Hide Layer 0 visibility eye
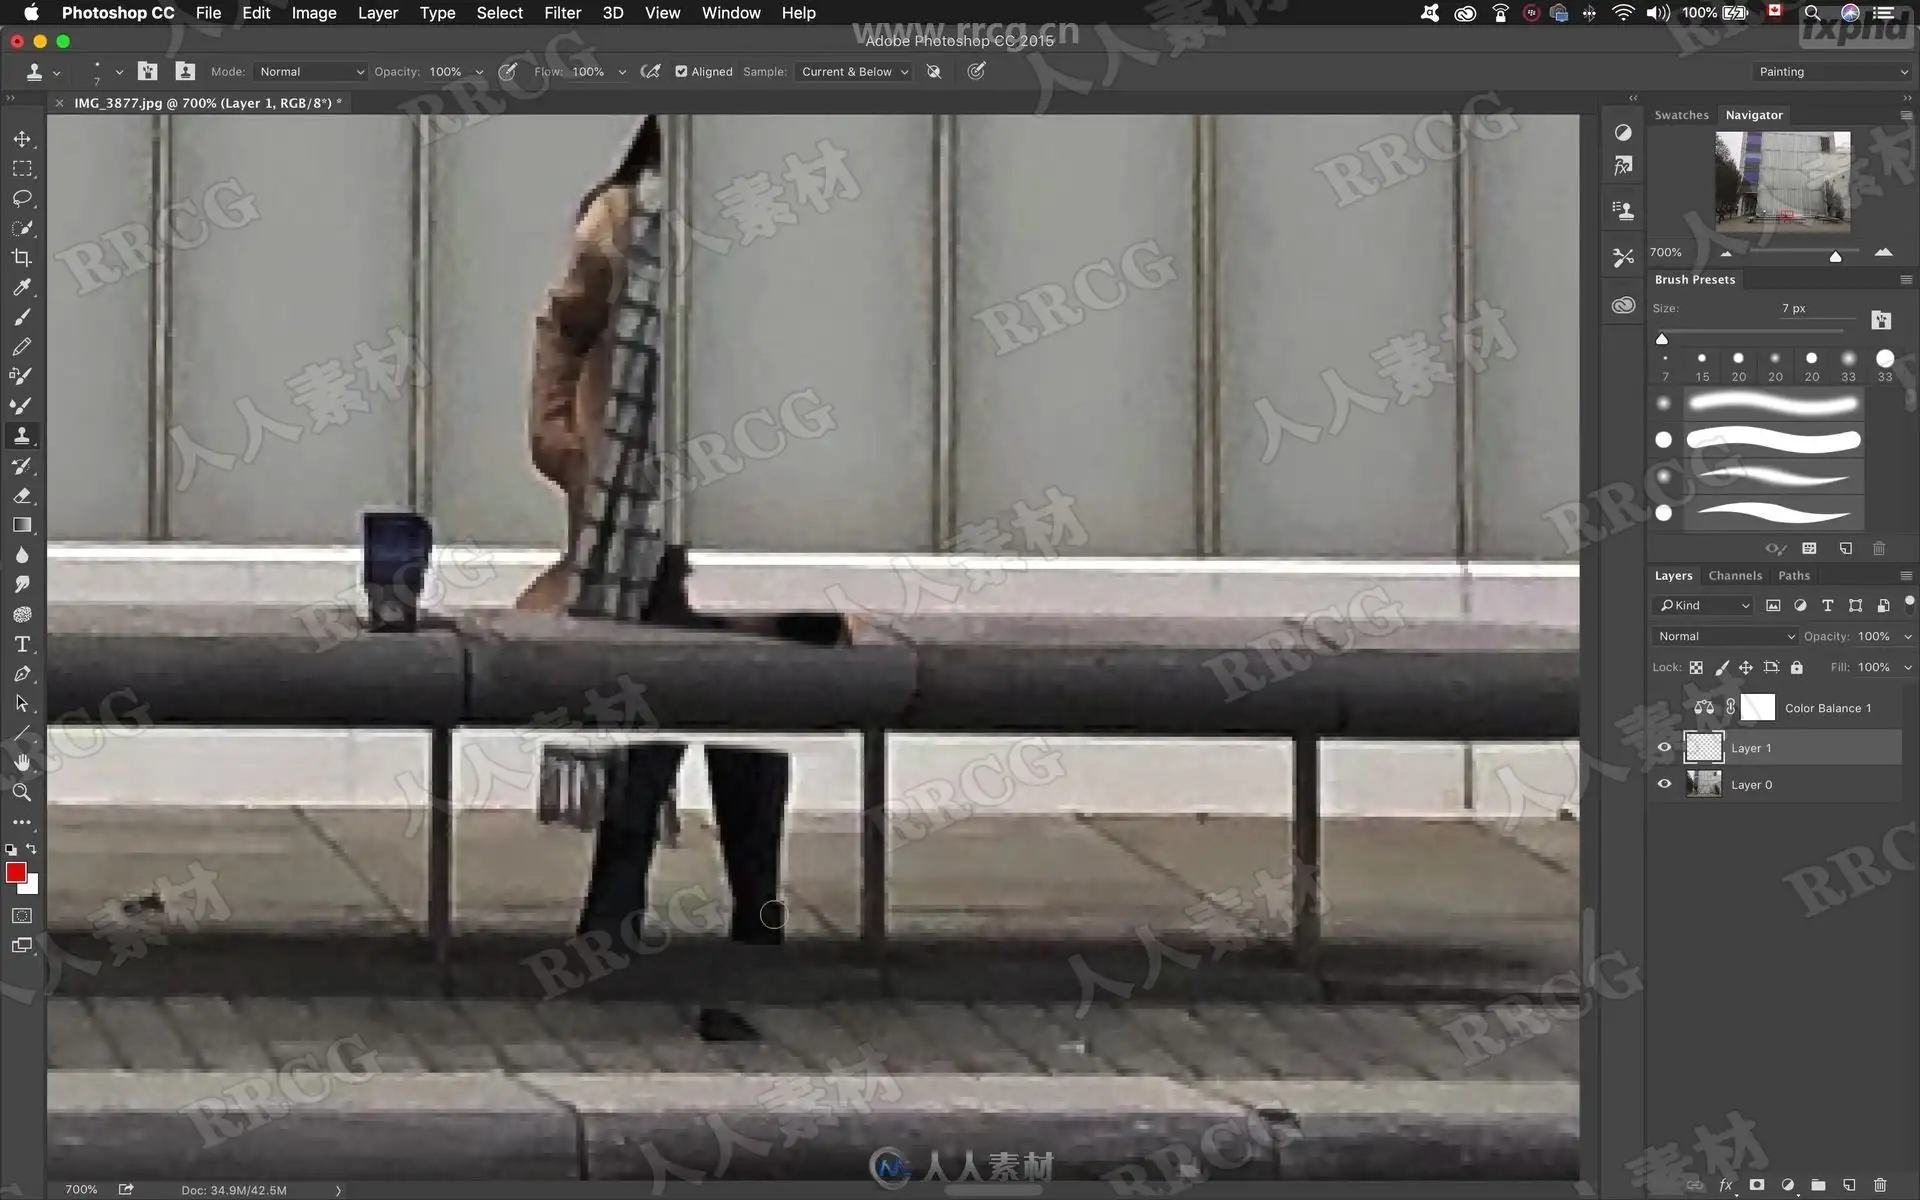The height and width of the screenshot is (1200, 1920). pyautogui.click(x=1664, y=785)
